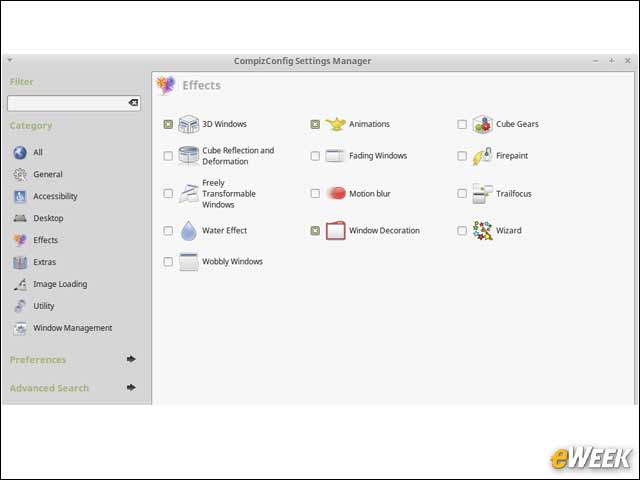Tick the Trailfocus checkbox
Image resolution: width=640 pixels, height=480 pixels.
point(462,193)
